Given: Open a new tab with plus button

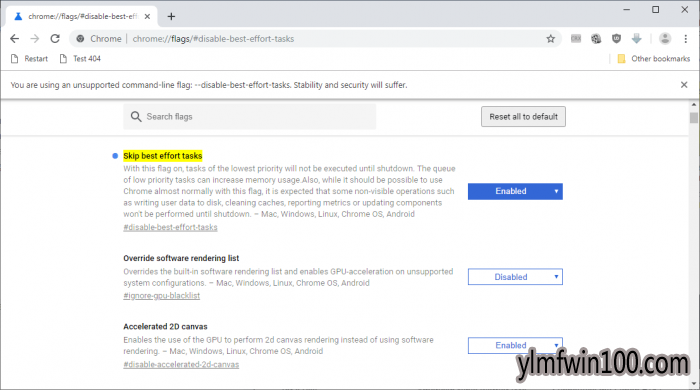Looking at the screenshot, I should tap(171, 17).
